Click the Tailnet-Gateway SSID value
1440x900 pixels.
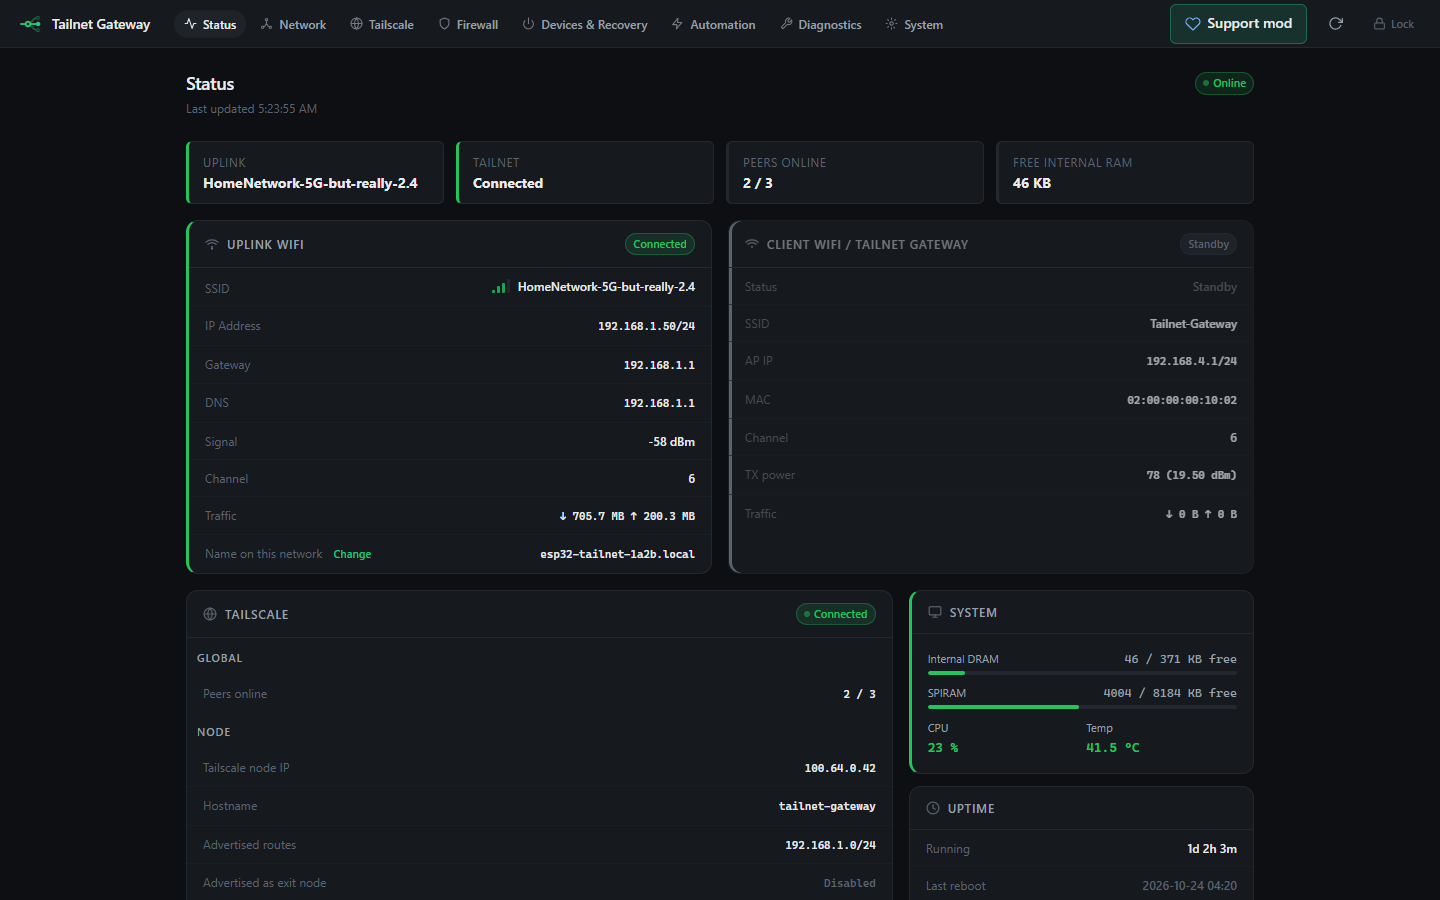[1193, 324]
